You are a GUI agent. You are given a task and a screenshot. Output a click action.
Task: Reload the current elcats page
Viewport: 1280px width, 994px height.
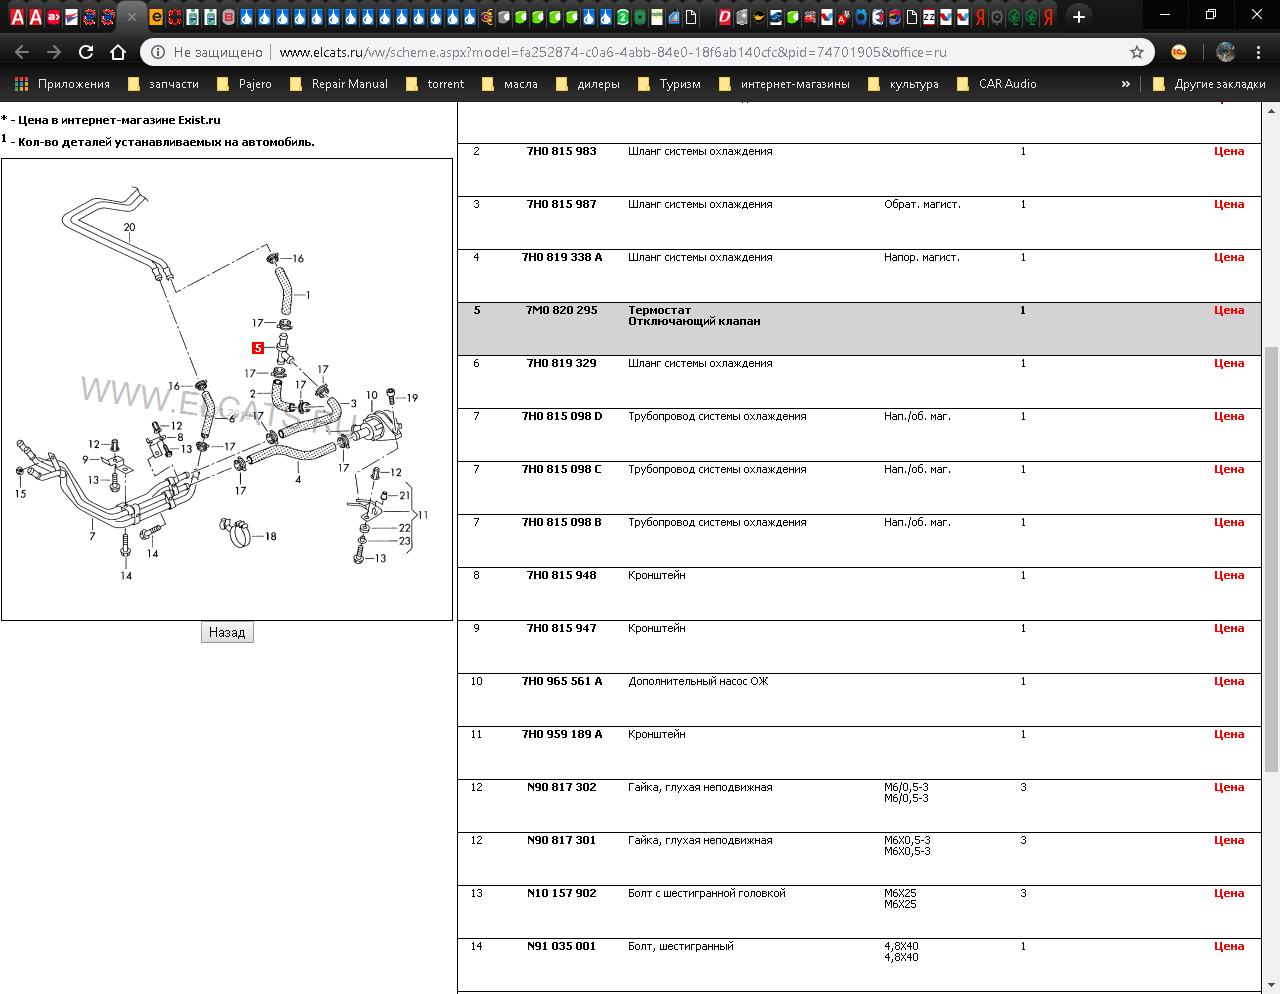tap(86, 52)
